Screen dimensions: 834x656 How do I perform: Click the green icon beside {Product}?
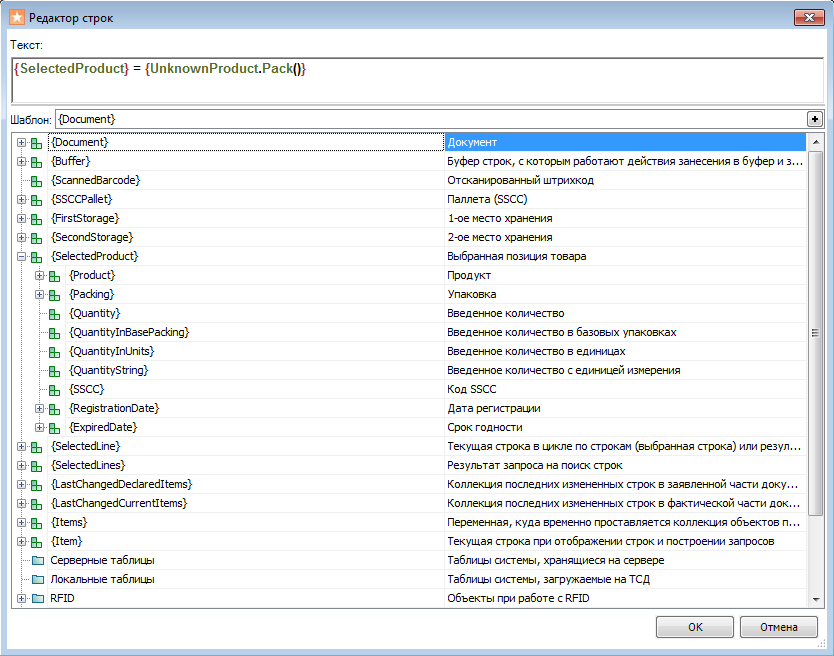point(54,276)
